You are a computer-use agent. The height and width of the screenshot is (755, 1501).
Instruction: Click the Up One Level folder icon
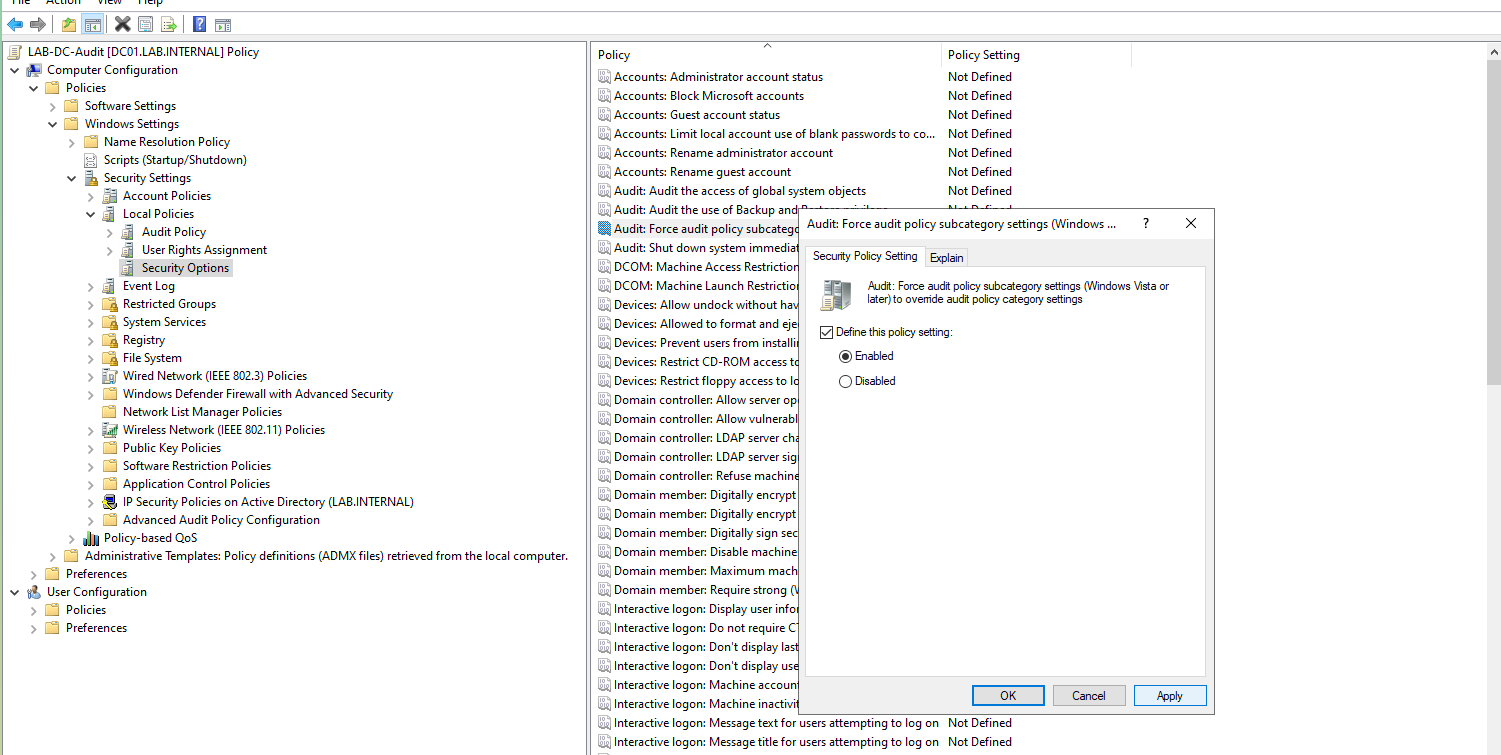tap(69, 24)
